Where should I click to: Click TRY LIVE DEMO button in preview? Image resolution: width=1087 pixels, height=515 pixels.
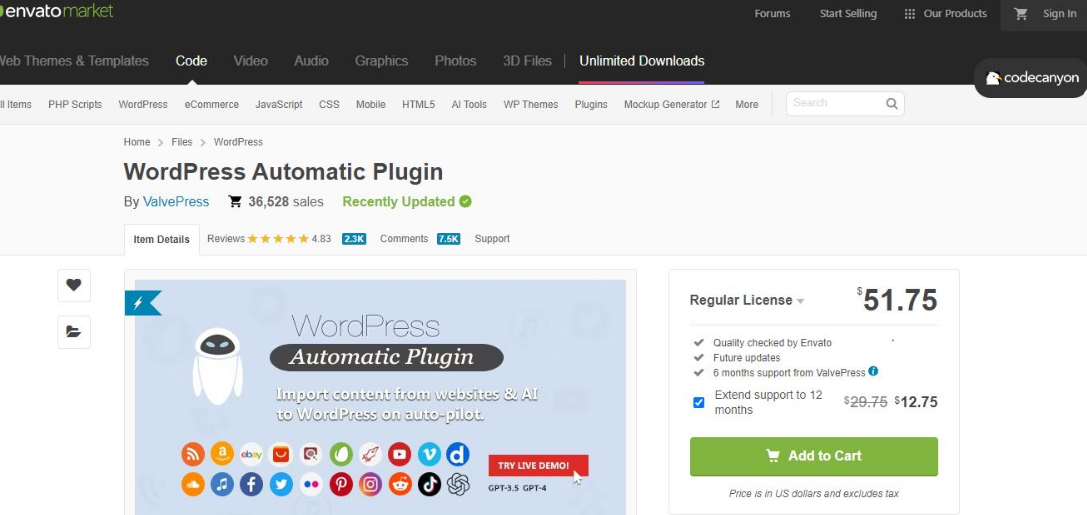(538, 465)
